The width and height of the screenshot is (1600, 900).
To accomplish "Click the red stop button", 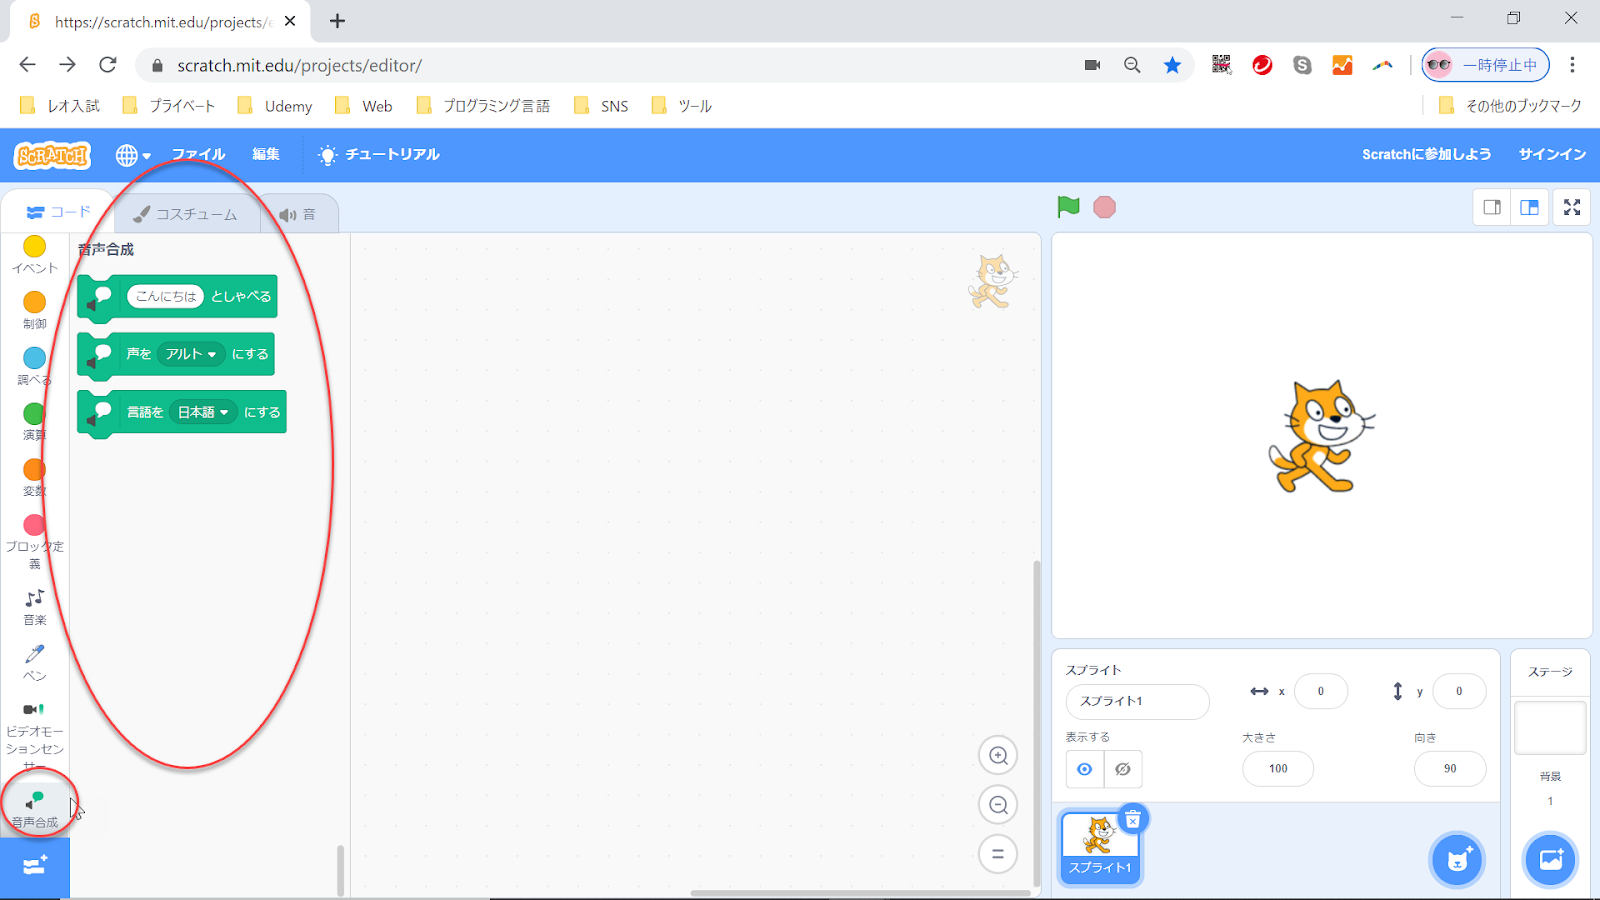I will pyautogui.click(x=1104, y=207).
